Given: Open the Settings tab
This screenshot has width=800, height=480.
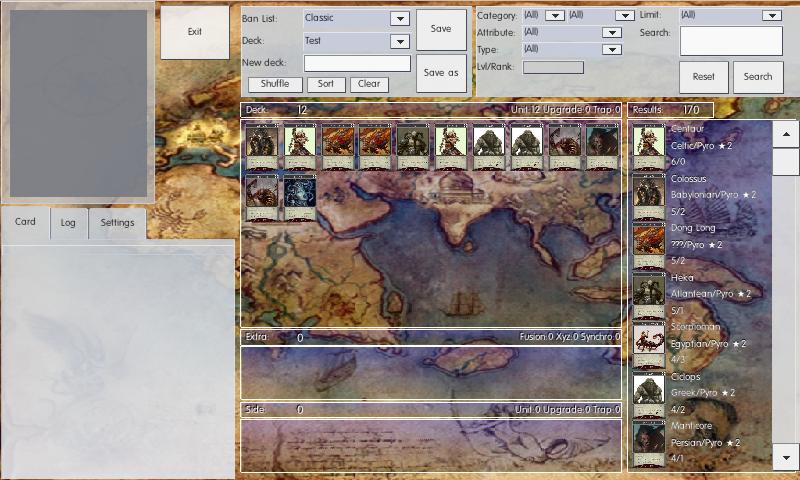Looking at the screenshot, I should [x=117, y=223].
